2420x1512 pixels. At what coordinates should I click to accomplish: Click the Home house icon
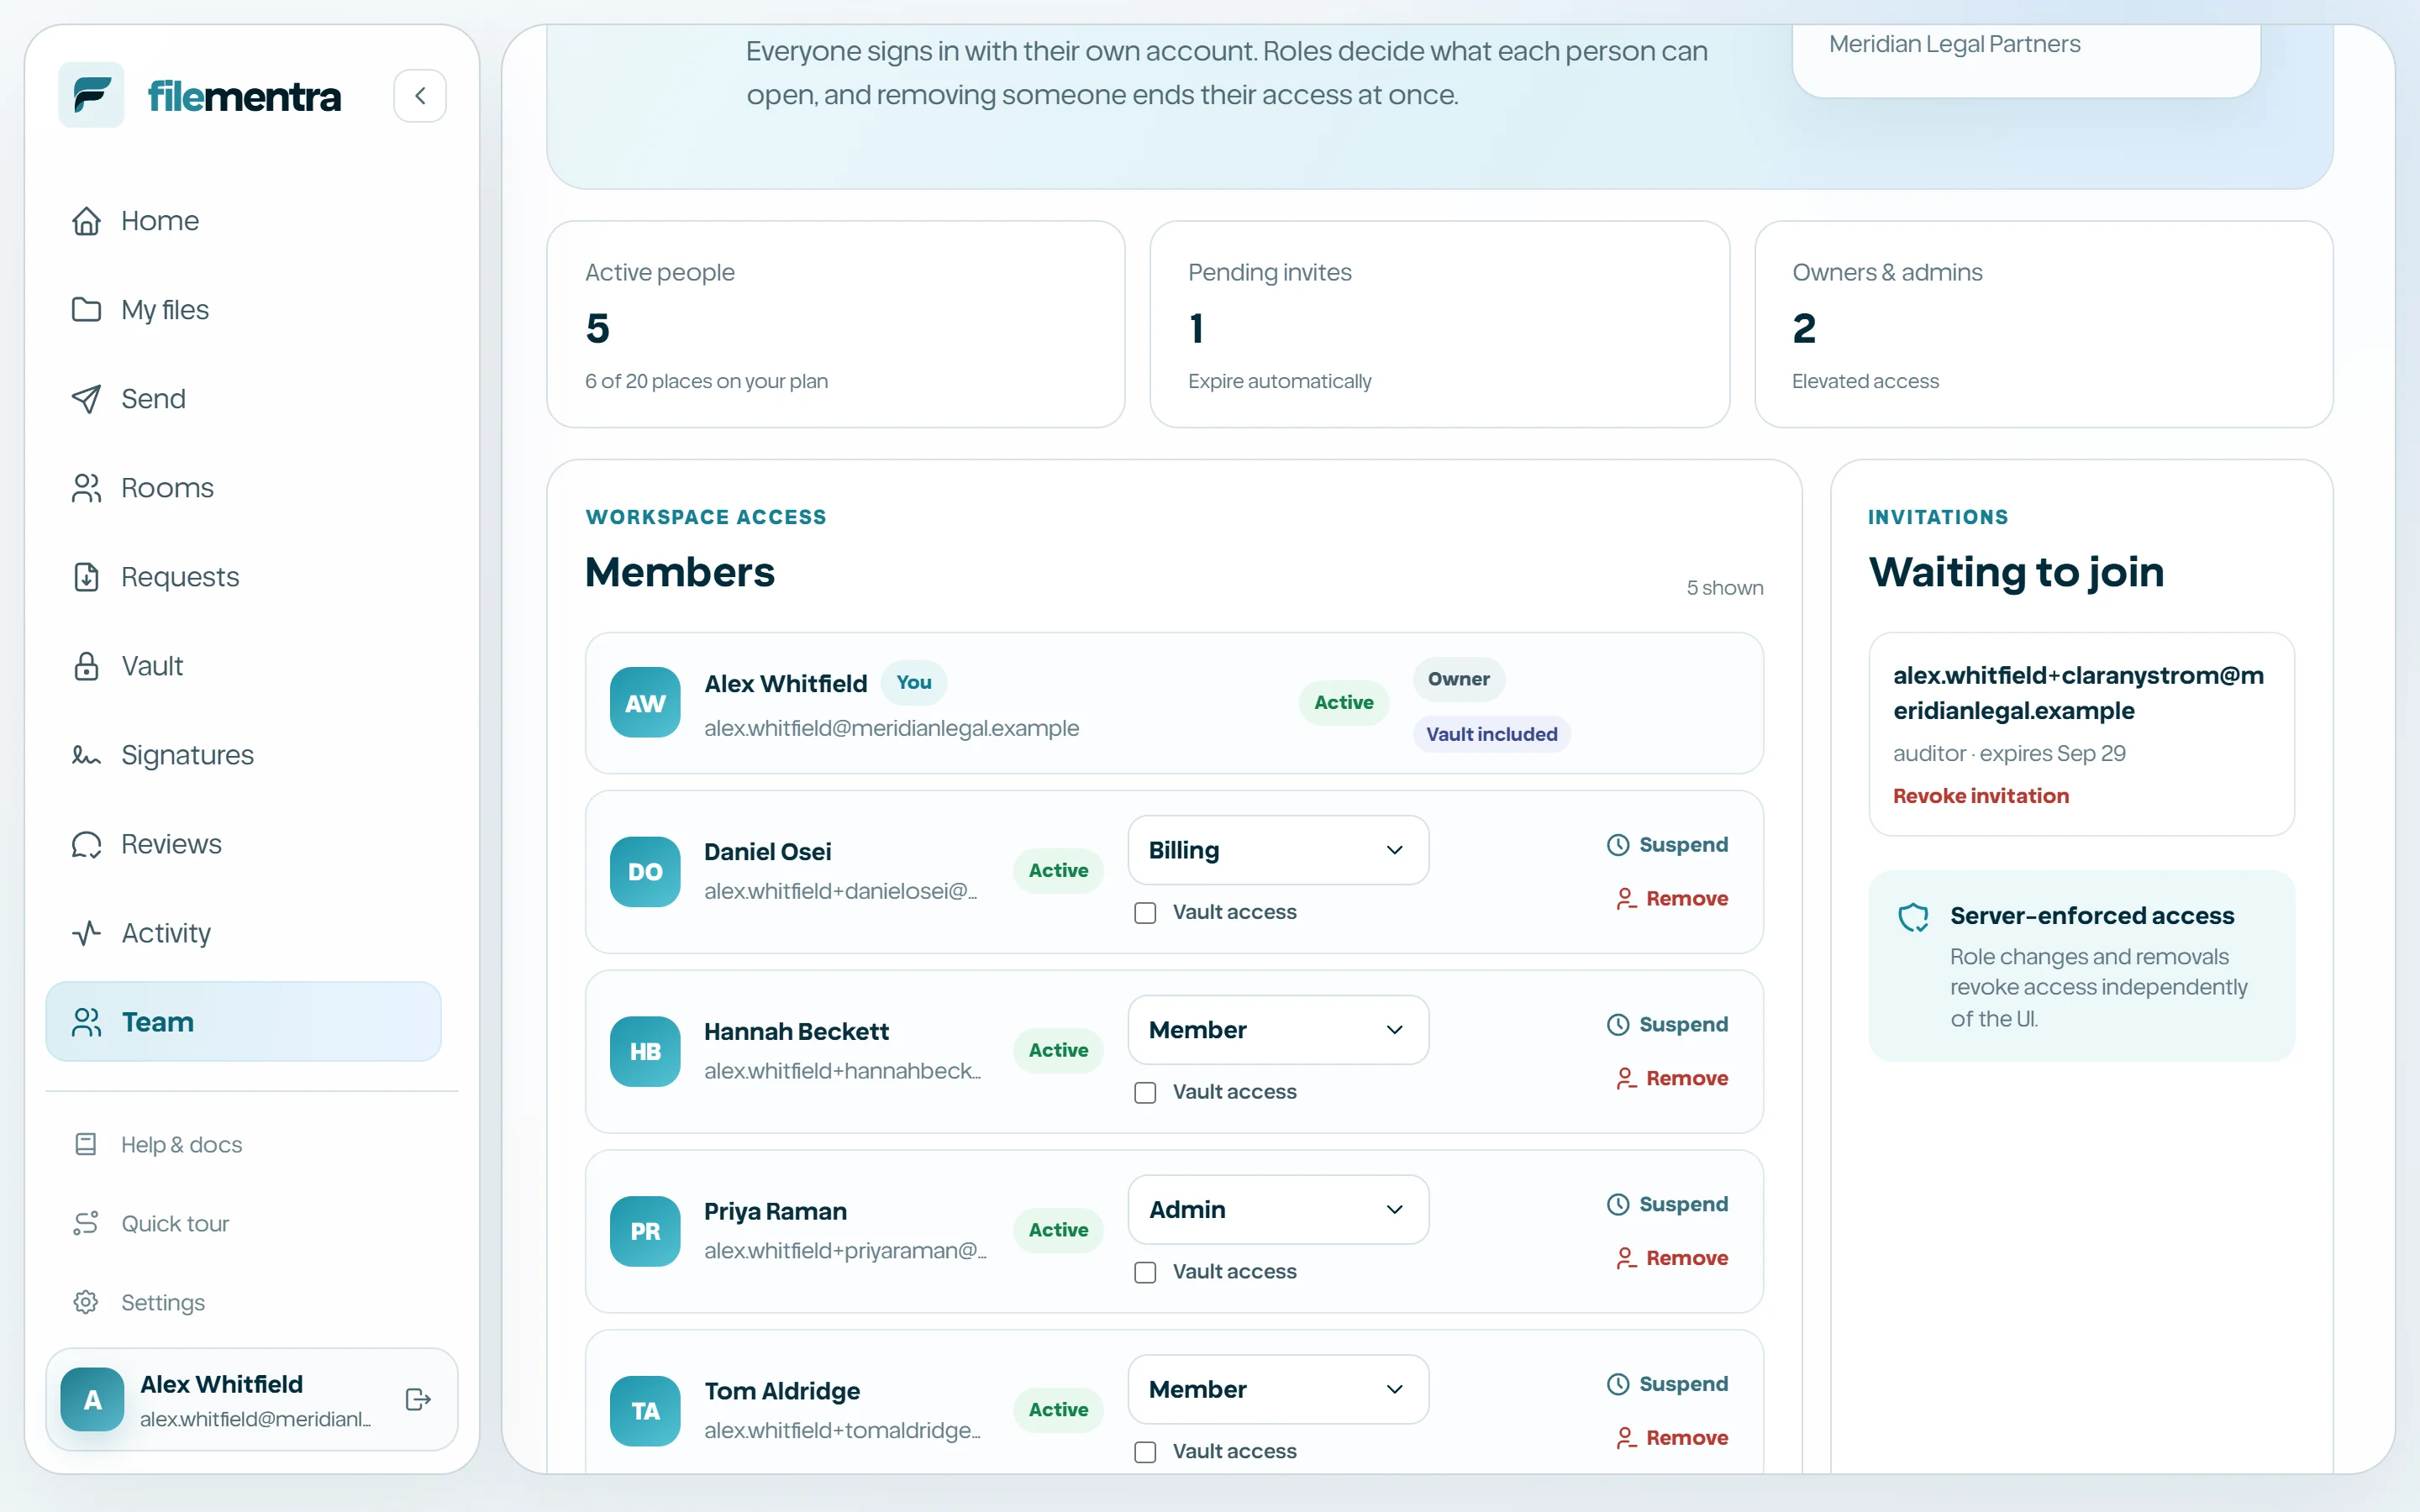click(87, 220)
